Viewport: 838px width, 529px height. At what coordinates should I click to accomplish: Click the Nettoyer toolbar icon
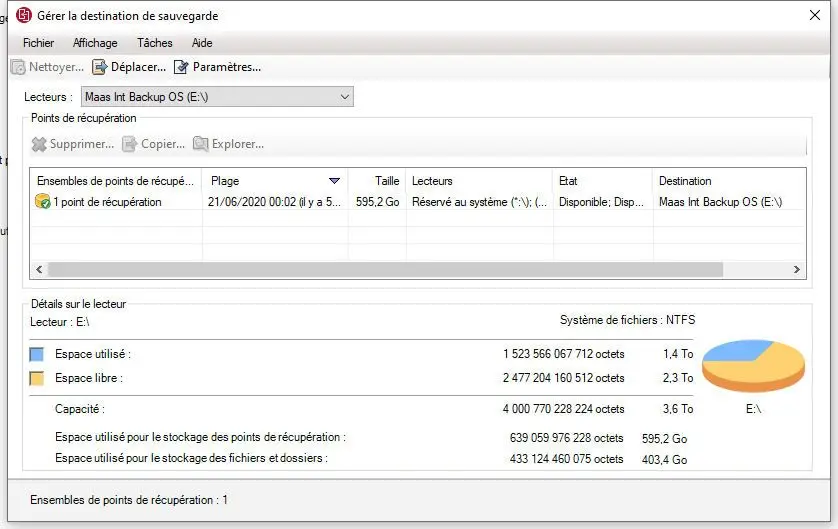click(18, 67)
